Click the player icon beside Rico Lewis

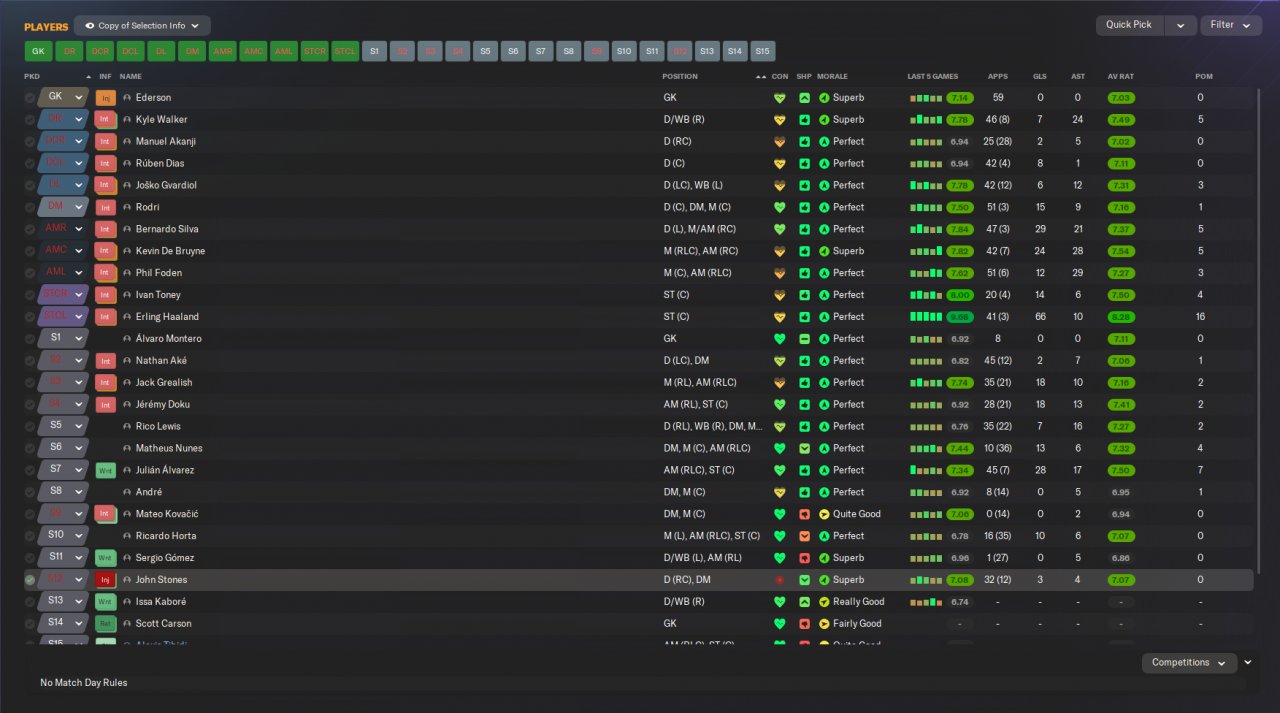pos(127,427)
